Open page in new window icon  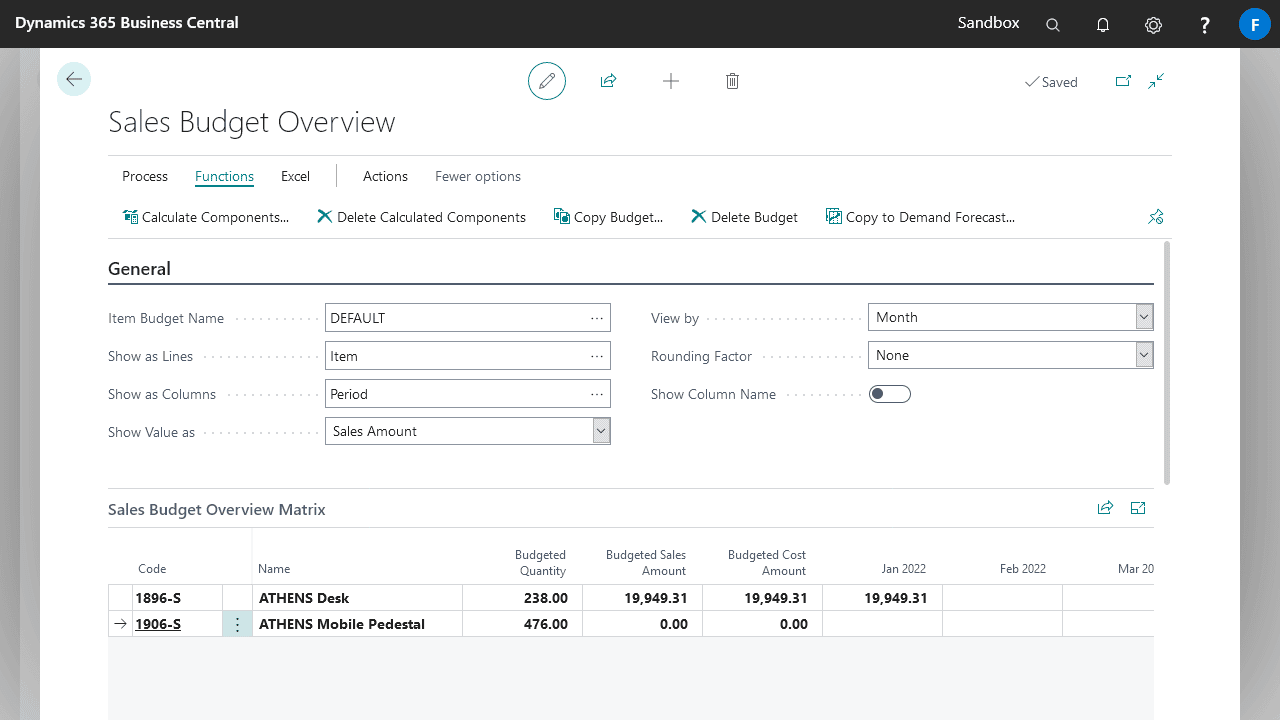coord(1123,81)
